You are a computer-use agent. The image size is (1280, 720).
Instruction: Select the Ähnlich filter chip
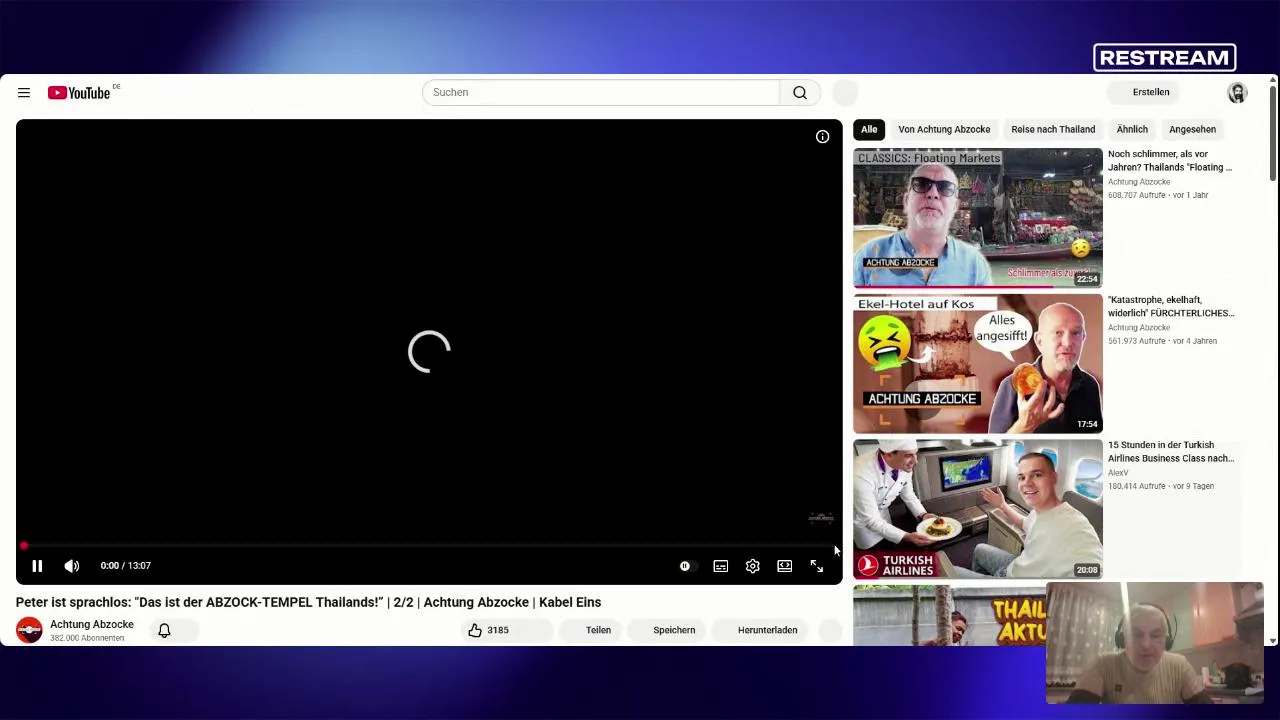click(x=1132, y=129)
